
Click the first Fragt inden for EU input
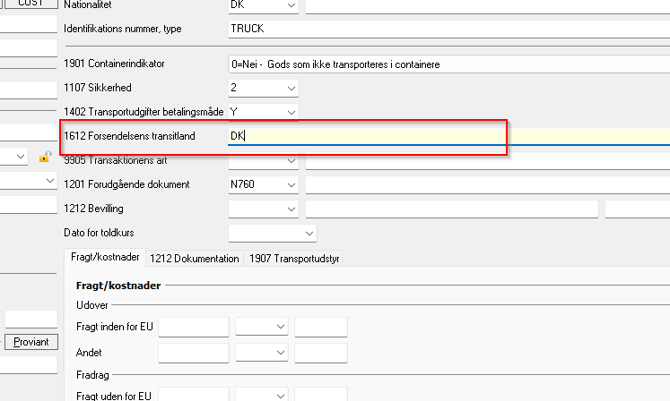tap(193, 327)
